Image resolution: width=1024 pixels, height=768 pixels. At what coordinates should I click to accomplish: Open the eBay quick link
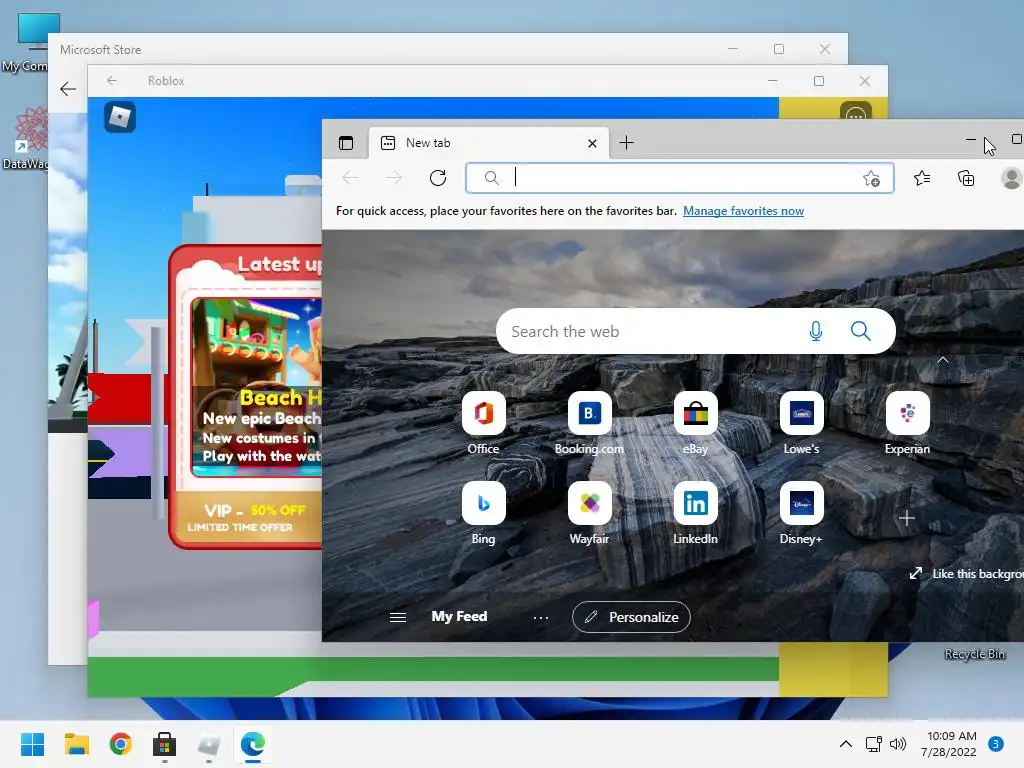[x=696, y=422]
